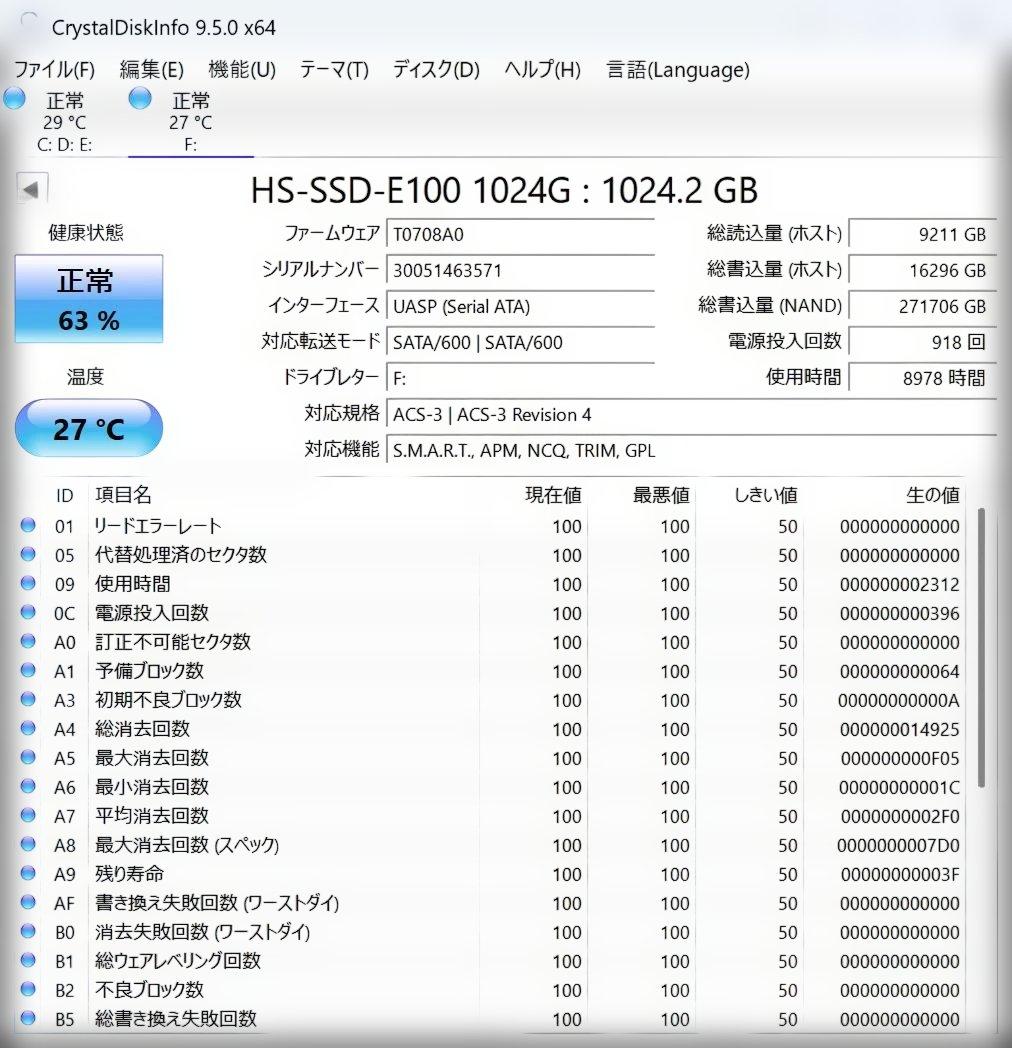
Task: Select the 代替処理済のセクタ数 attribute name
Action: [x=180, y=555]
